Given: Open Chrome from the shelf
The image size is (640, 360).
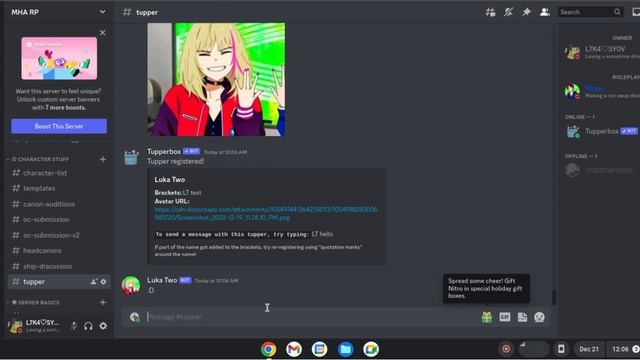Looking at the screenshot, I should pos(269,349).
